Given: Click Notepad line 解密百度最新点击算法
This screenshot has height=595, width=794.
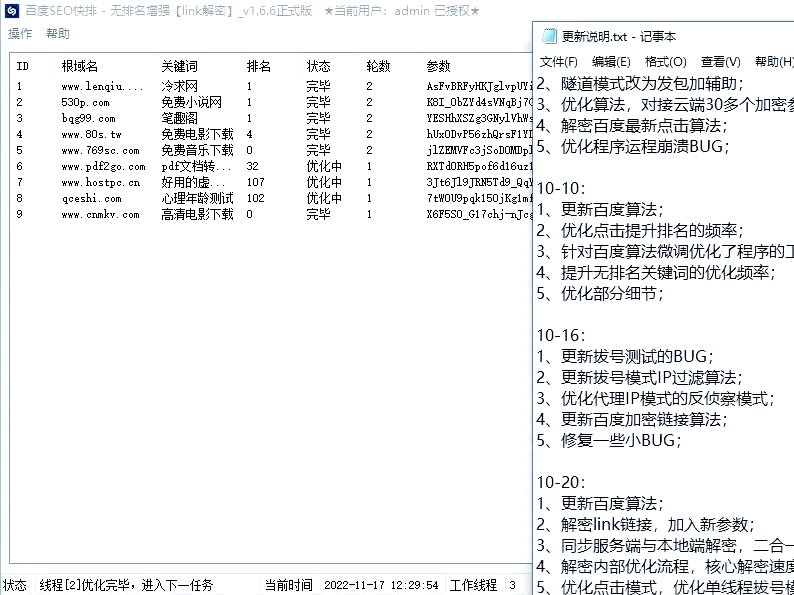Looking at the screenshot, I should pos(632,125).
